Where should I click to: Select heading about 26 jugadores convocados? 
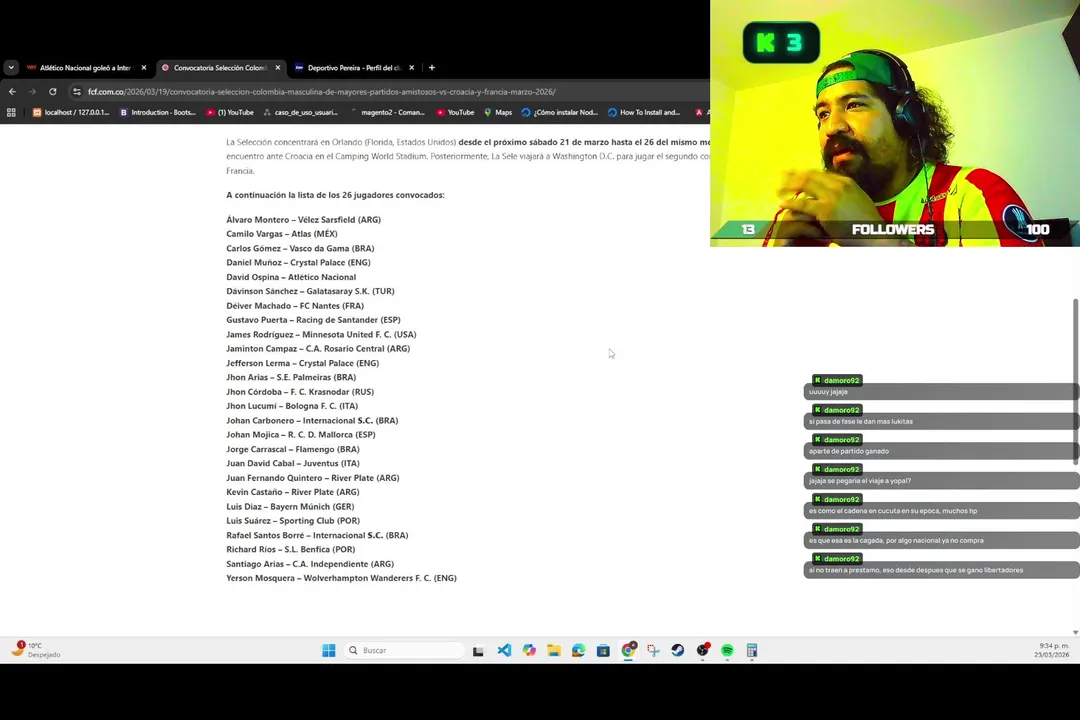(335, 195)
